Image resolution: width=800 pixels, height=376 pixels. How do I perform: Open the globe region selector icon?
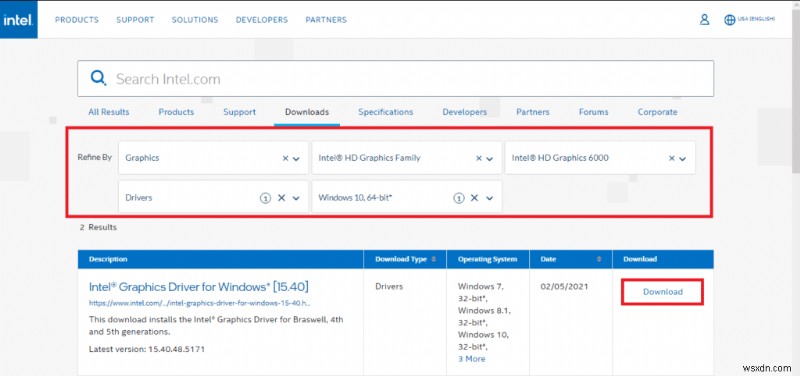(x=730, y=19)
